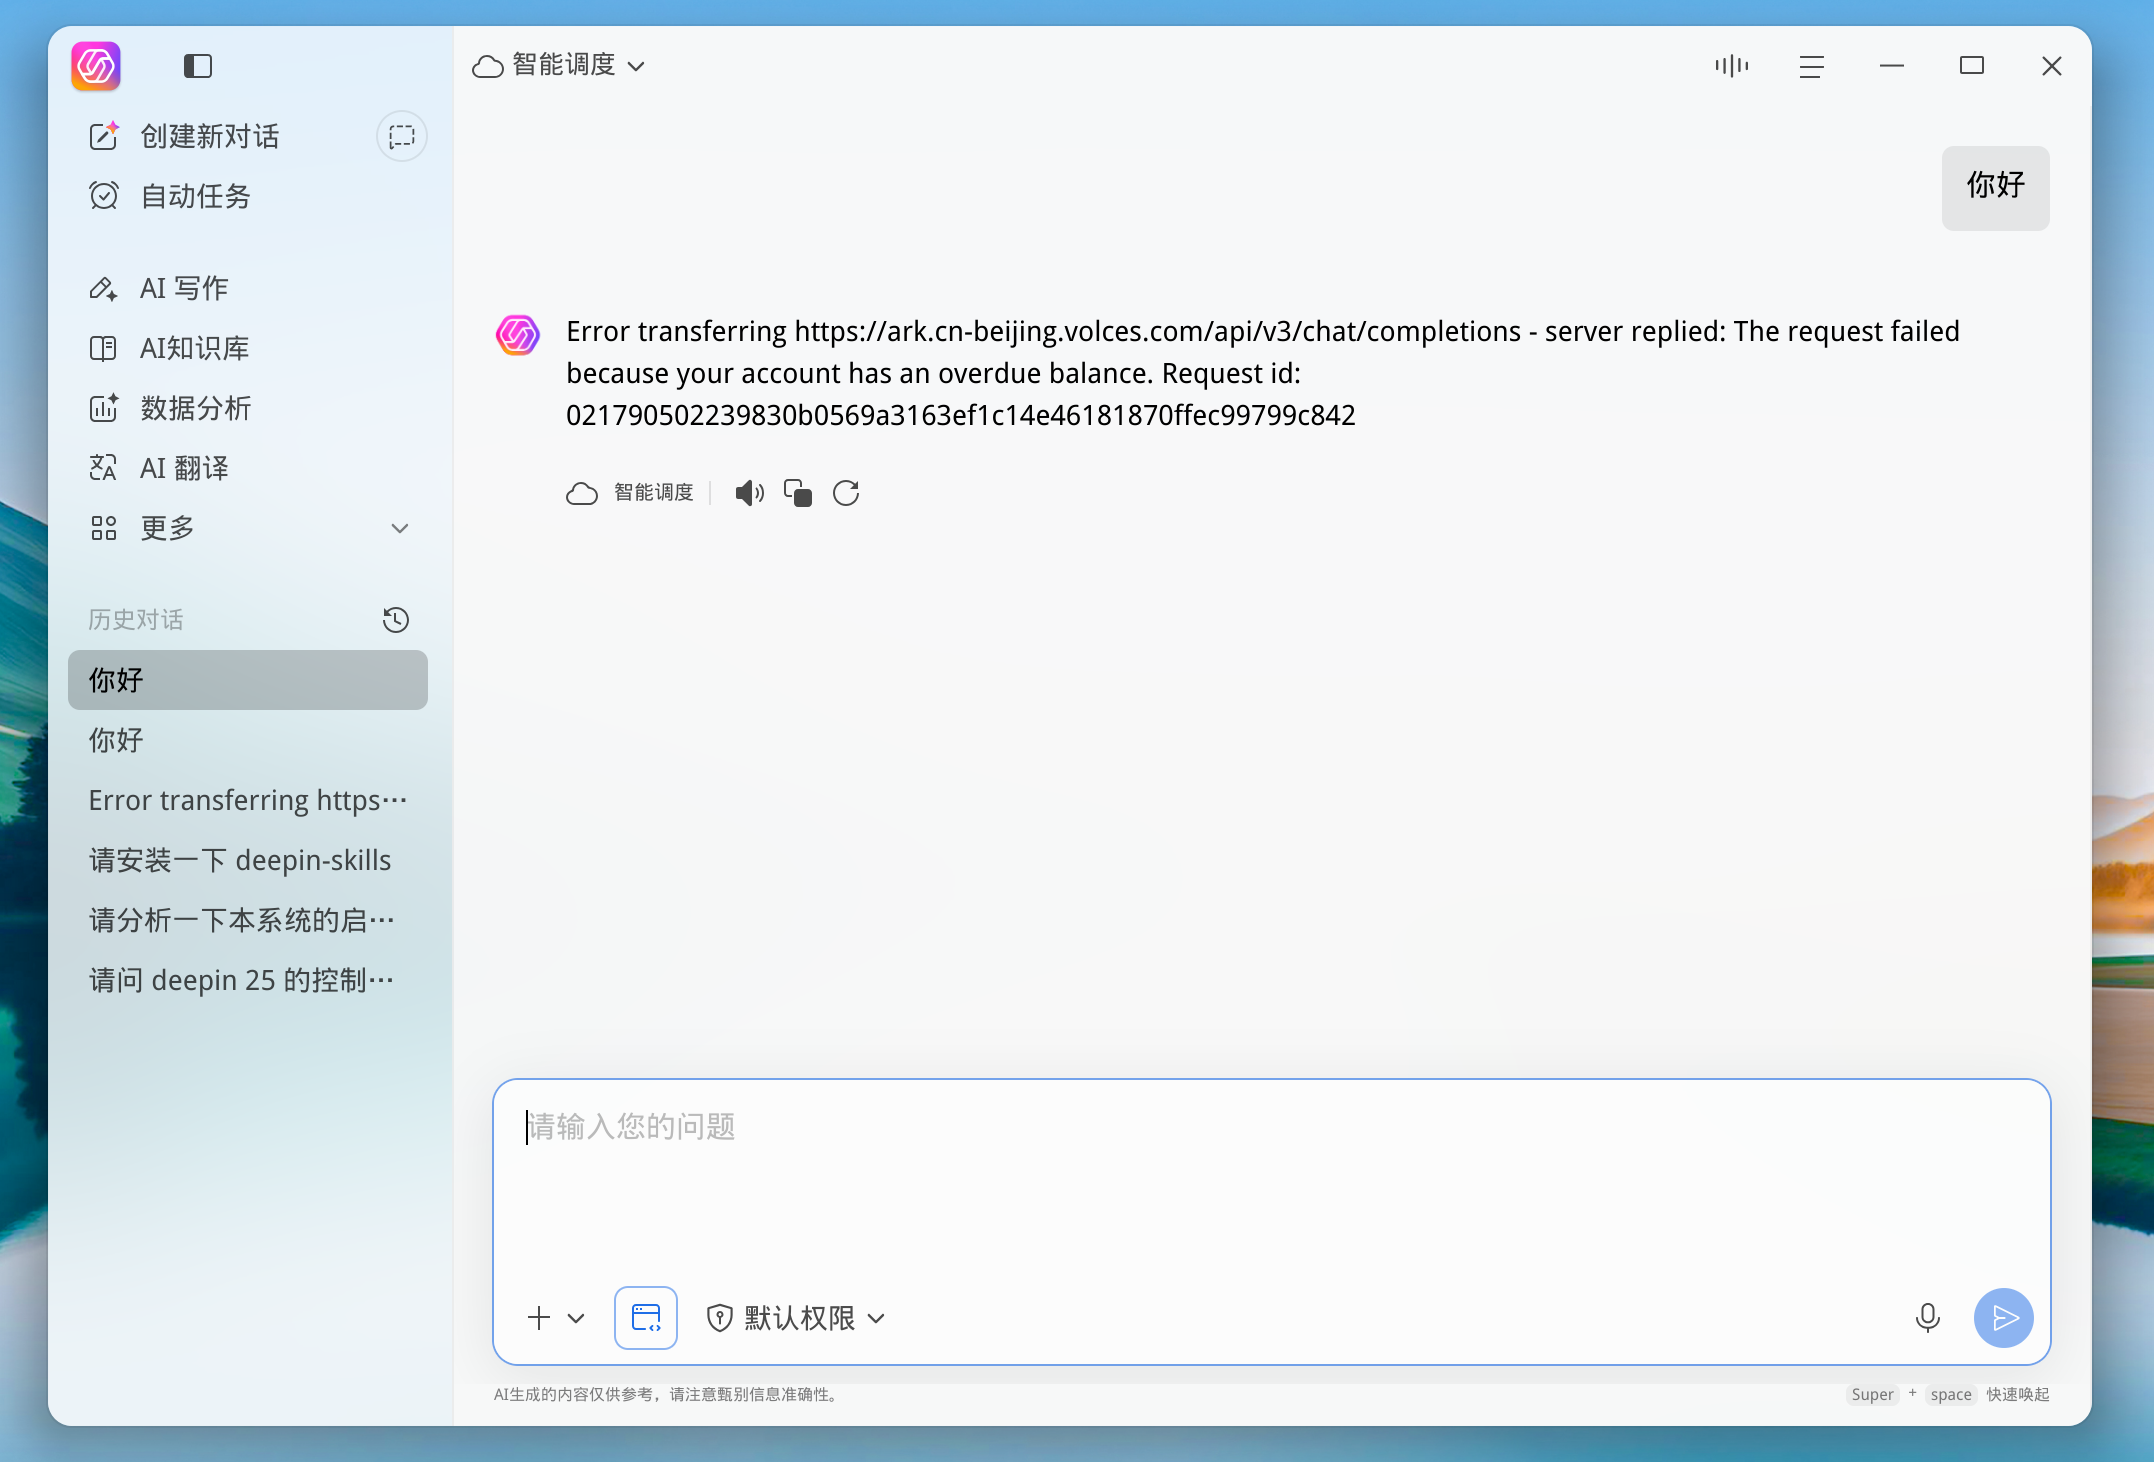Regenerate the response with the refresh icon

[x=846, y=493]
